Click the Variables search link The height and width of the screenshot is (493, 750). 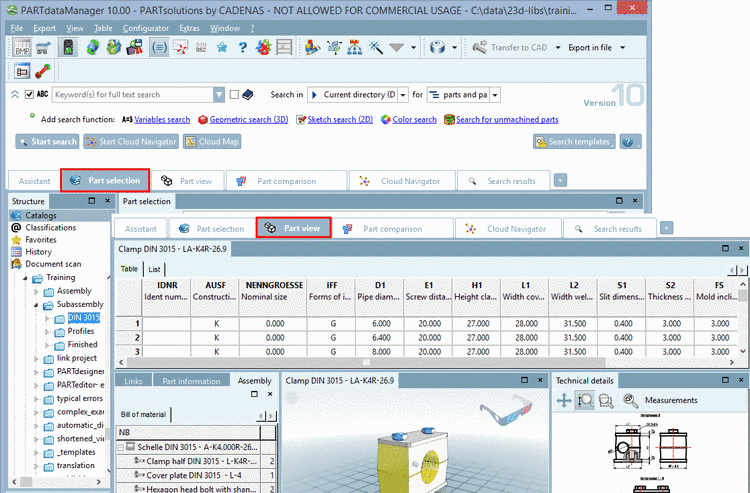[162, 120]
